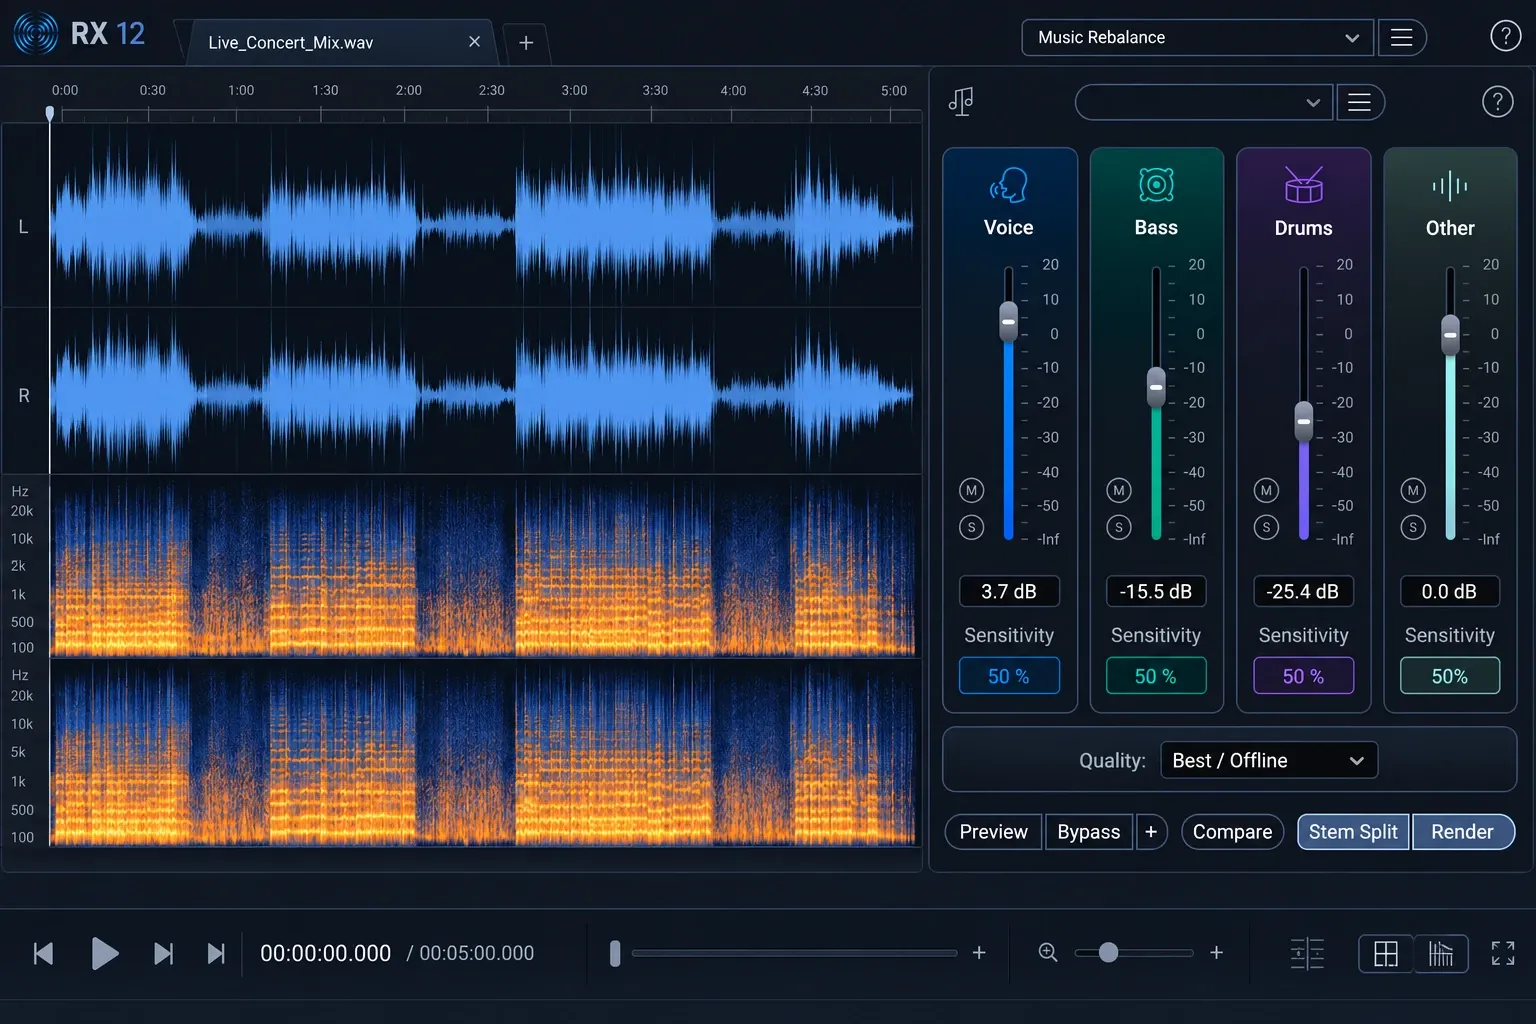This screenshot has height=1024, width=1536.
Task: Click the music note icon in the panel header
Action: tap(961, 101)
